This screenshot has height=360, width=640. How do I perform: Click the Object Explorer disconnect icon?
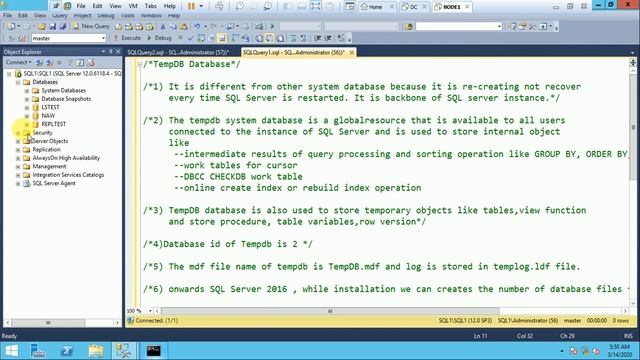coord(50,62)
